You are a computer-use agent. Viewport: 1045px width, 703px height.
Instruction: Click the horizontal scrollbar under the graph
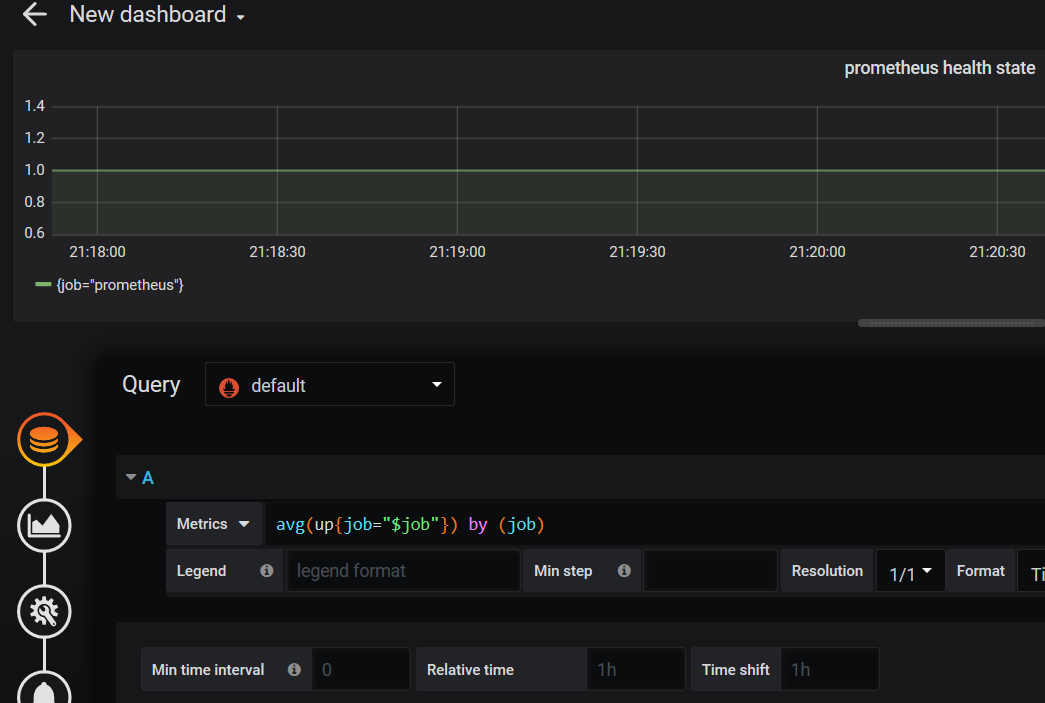pyautogui.click(x=951, y=323)
